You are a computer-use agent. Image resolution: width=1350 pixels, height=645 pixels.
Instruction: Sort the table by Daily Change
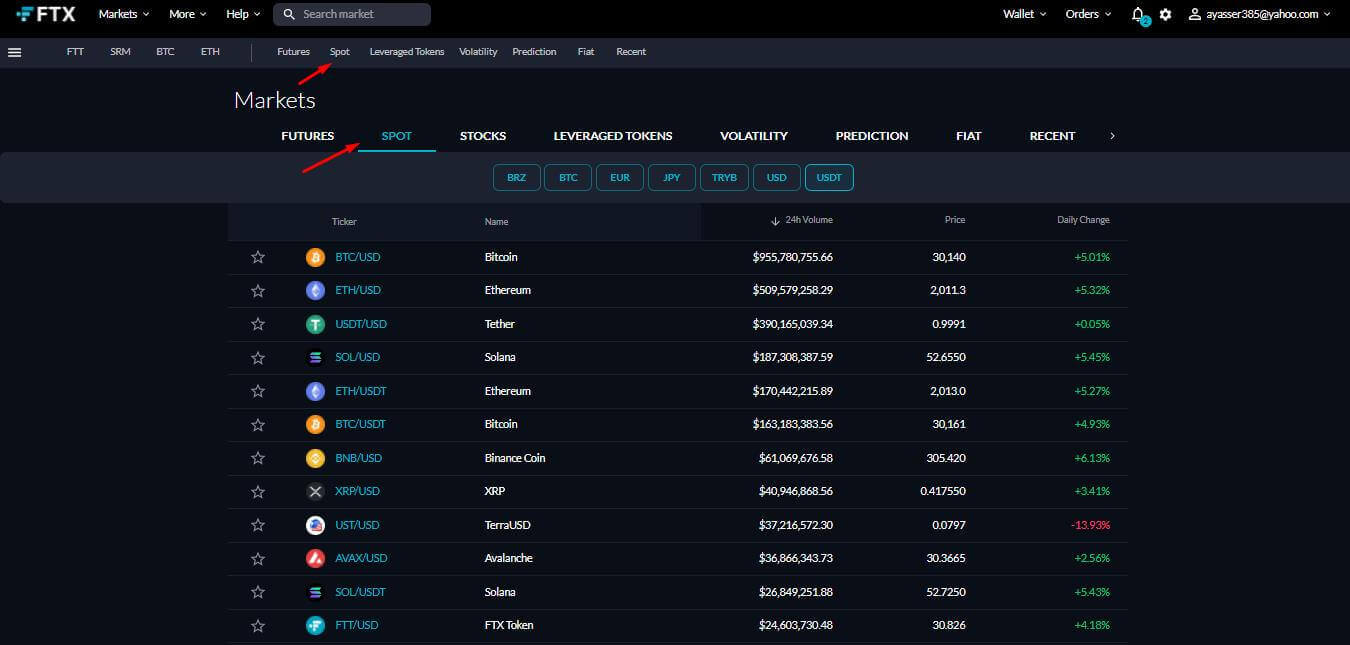point(1083,220)
